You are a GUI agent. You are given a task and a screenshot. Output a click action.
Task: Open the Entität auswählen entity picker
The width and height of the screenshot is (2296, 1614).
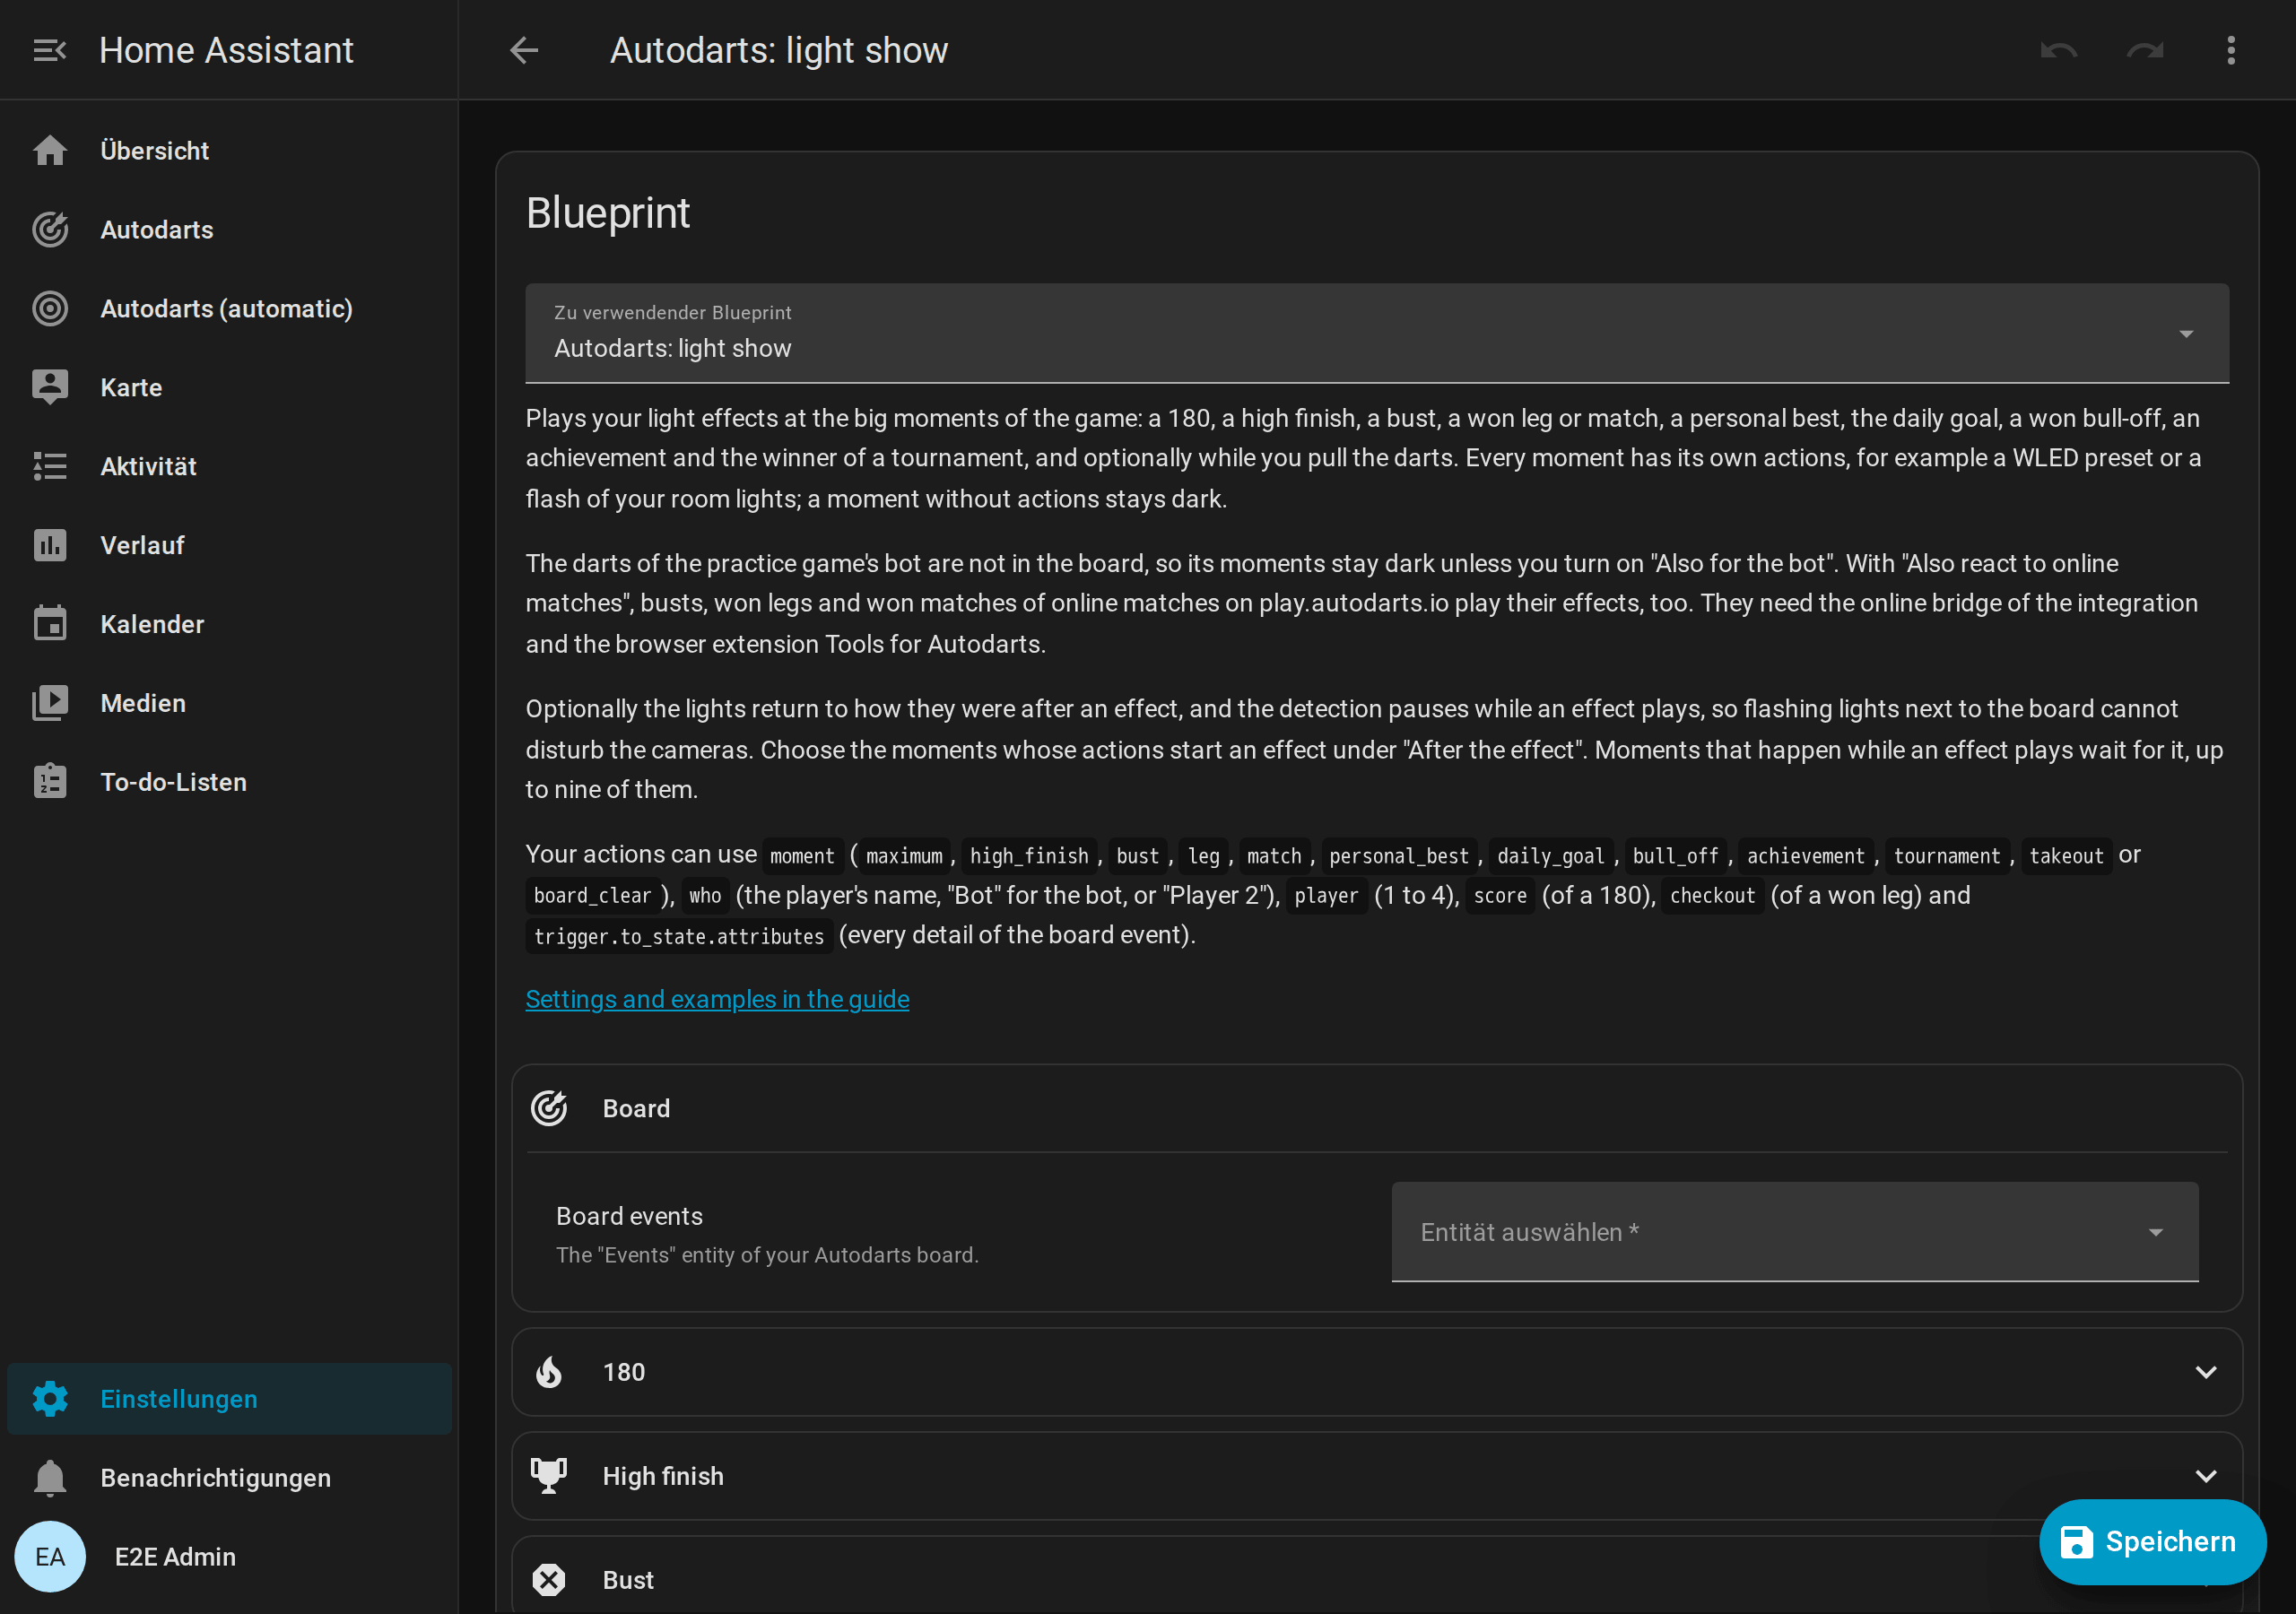[1795, 1232]
